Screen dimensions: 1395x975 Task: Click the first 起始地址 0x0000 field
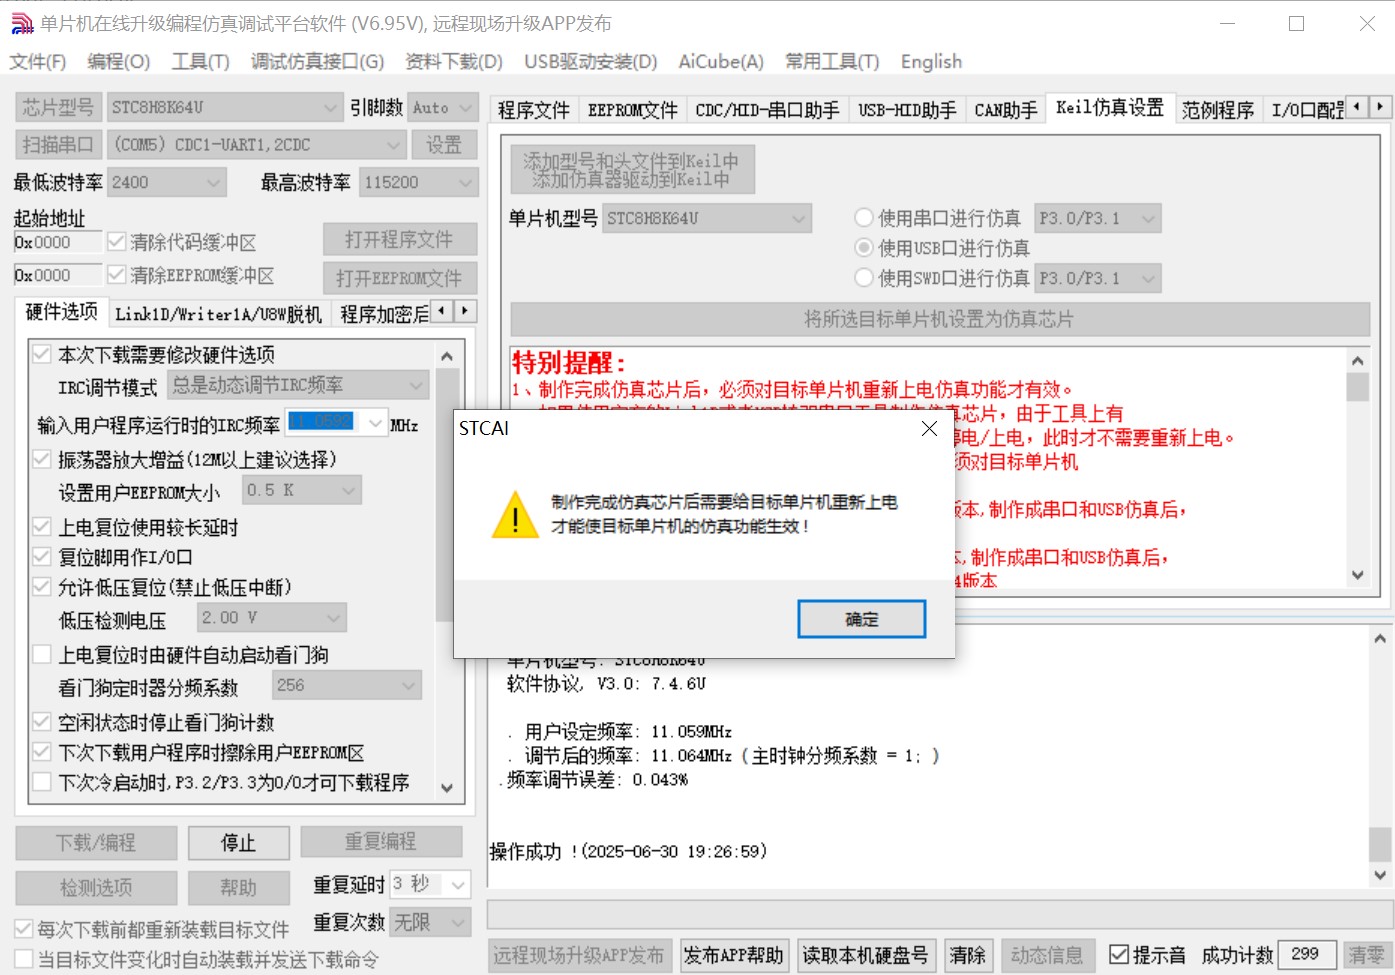point(57,242)
